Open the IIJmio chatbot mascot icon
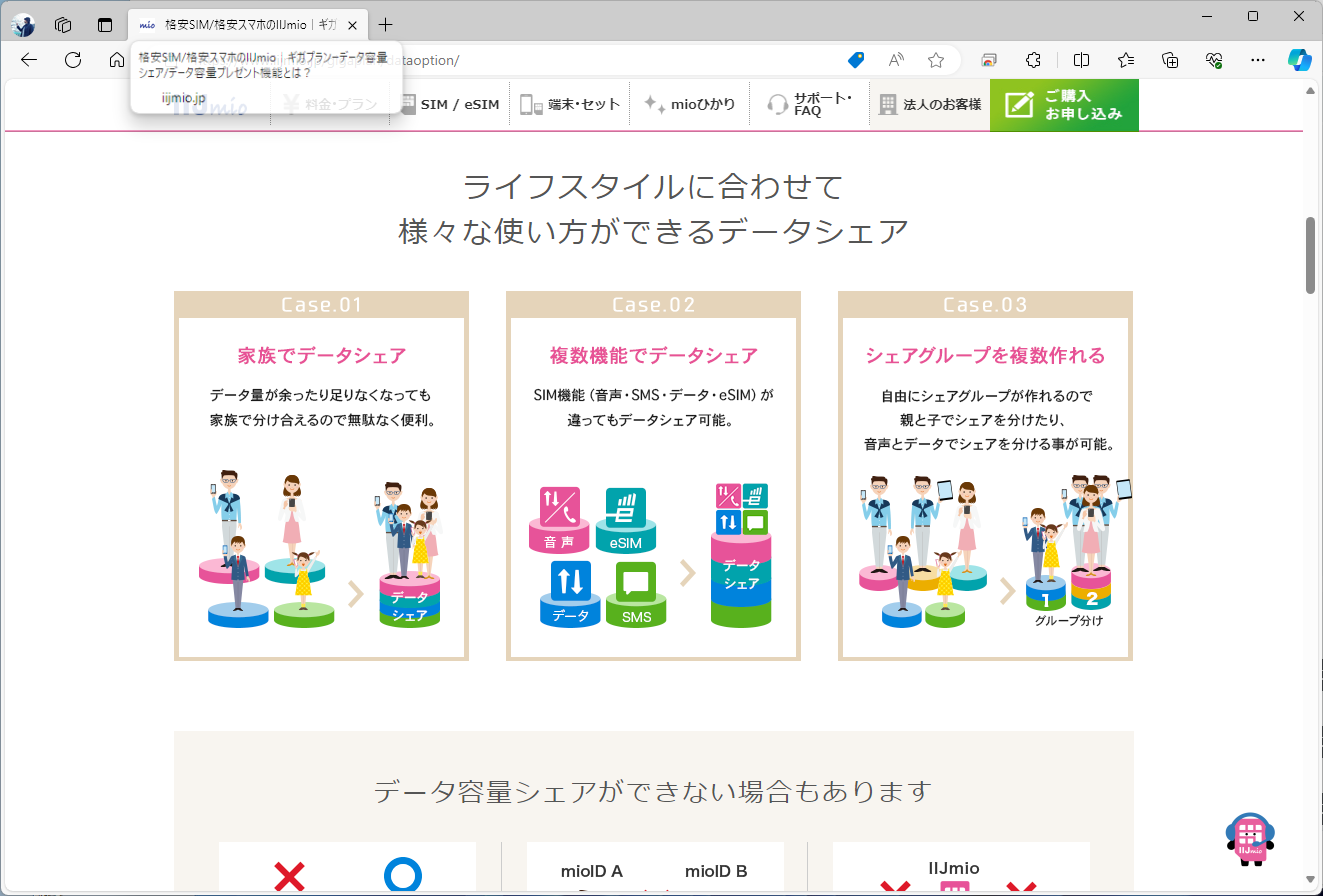 [x=1250, y=838]
